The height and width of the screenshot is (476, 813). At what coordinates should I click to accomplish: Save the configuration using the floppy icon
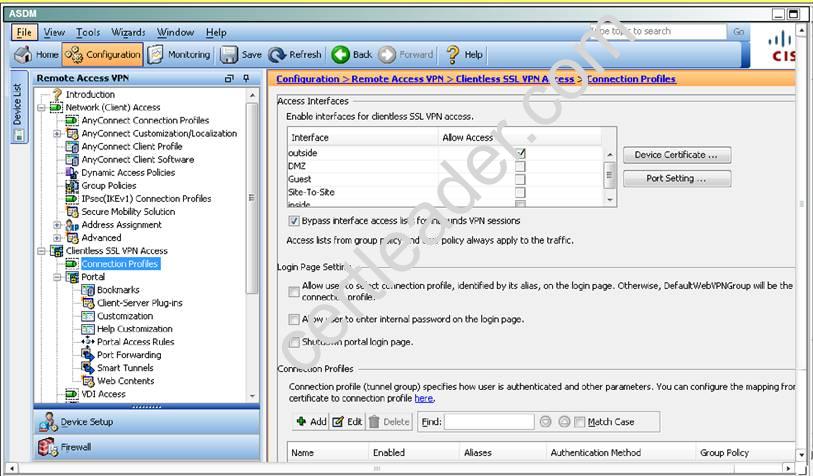click(241, 54)
